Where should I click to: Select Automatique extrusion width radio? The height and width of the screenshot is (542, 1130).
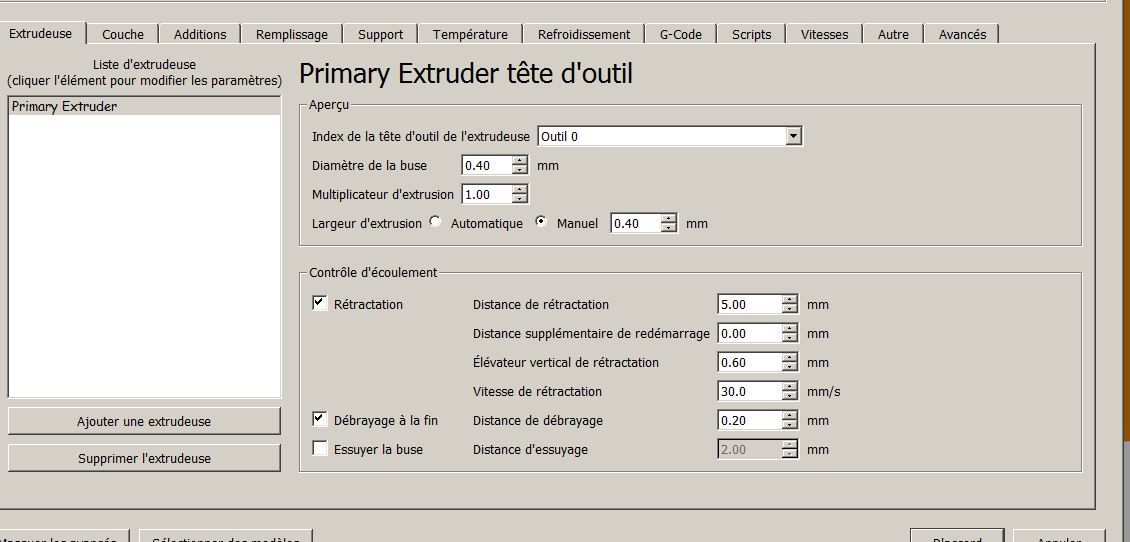tap(435, 222)
